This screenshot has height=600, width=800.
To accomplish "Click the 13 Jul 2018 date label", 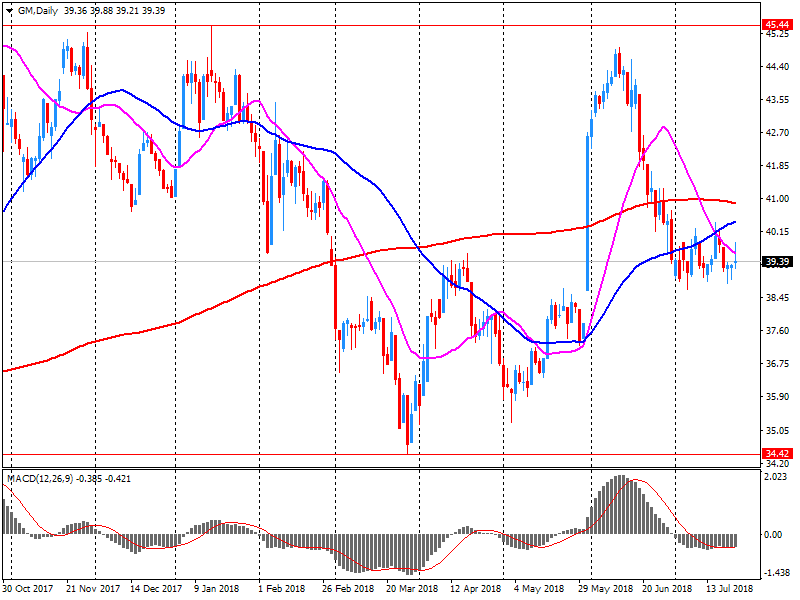I will pos(730,588).
